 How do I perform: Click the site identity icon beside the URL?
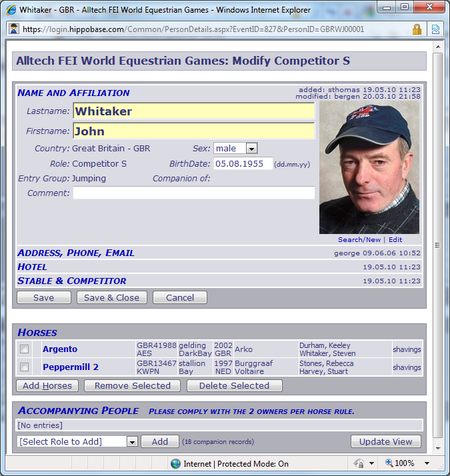click(x=14, y=29)
